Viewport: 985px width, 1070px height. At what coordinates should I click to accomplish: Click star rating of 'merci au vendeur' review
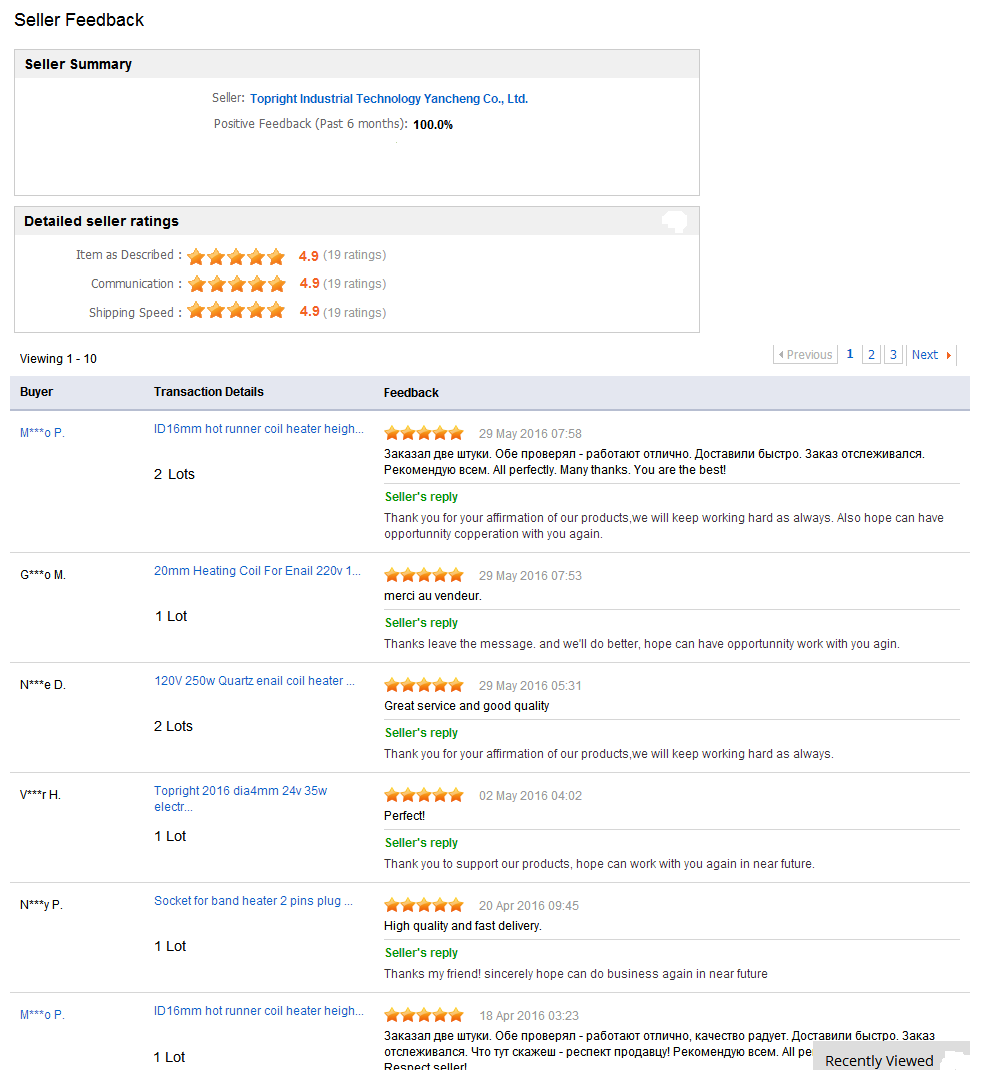pos(424,575)
